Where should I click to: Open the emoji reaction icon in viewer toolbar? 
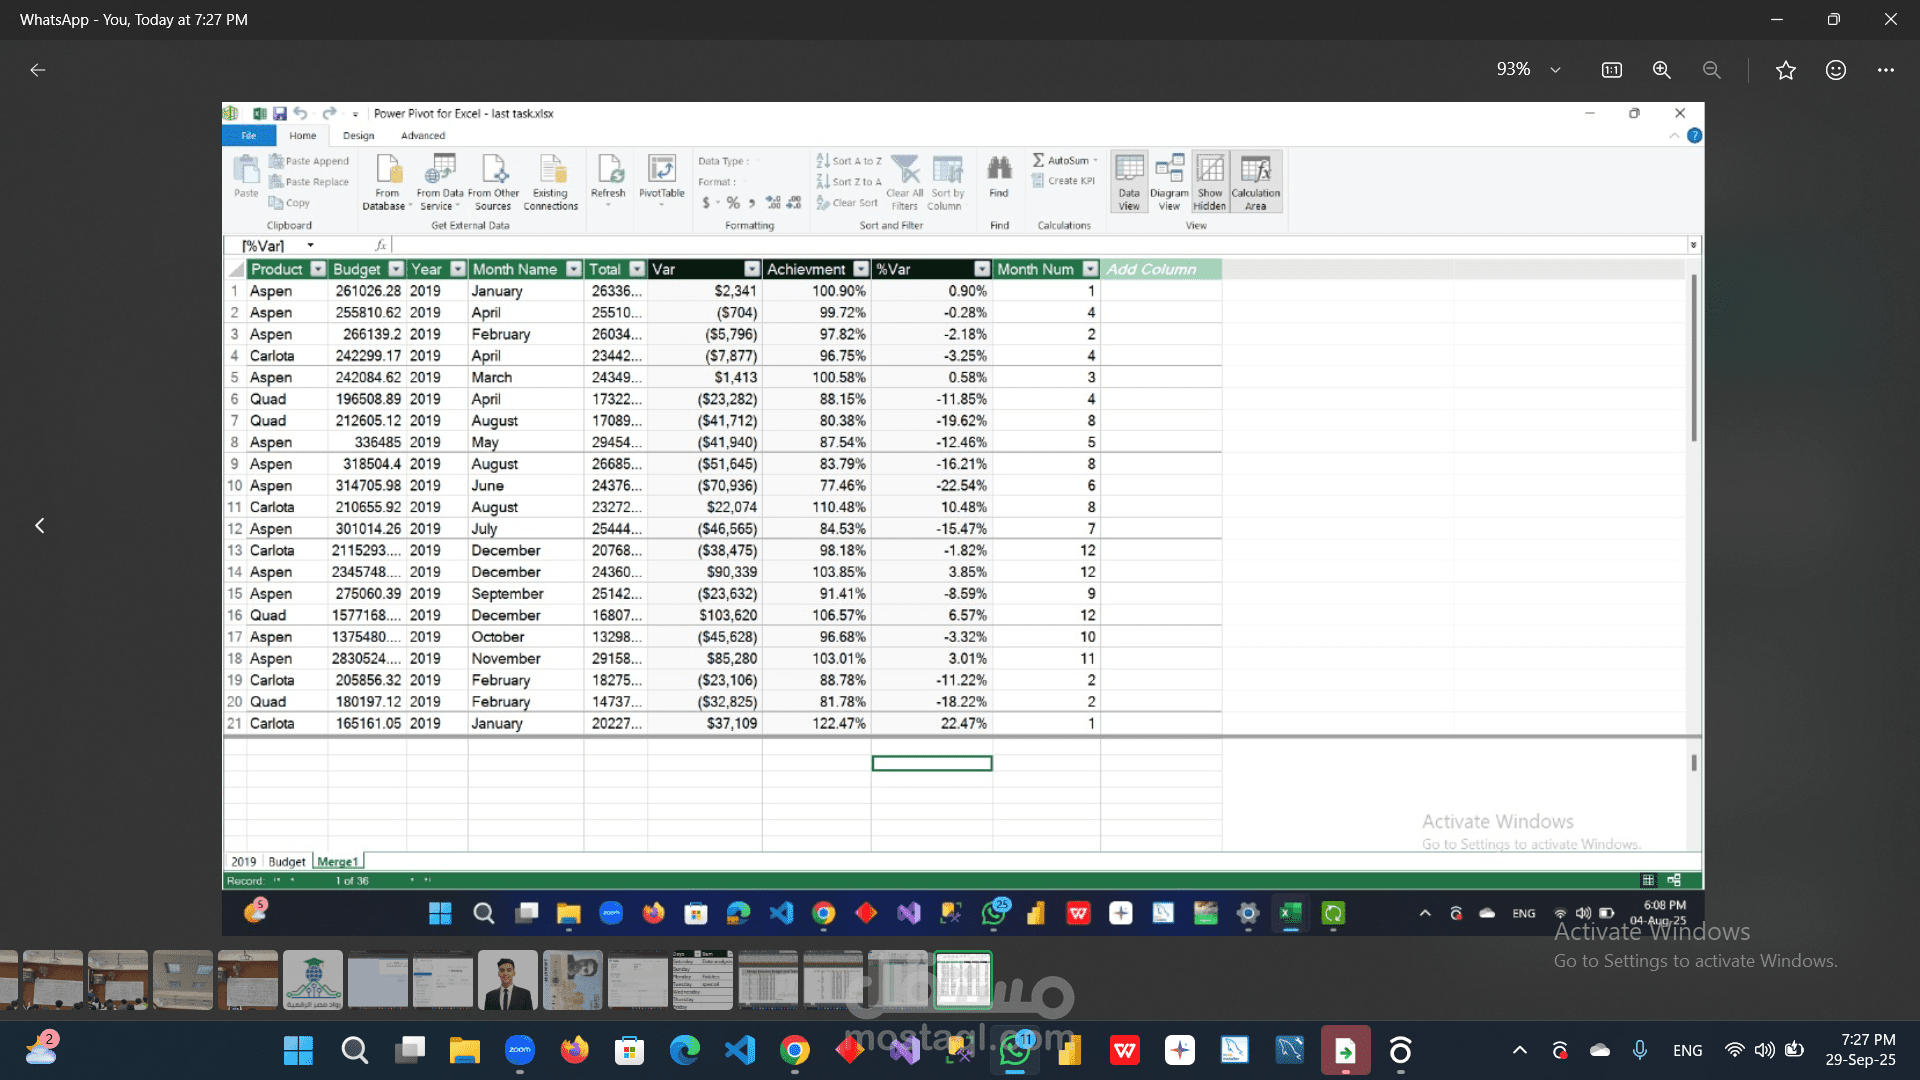tap(1836, 70)
